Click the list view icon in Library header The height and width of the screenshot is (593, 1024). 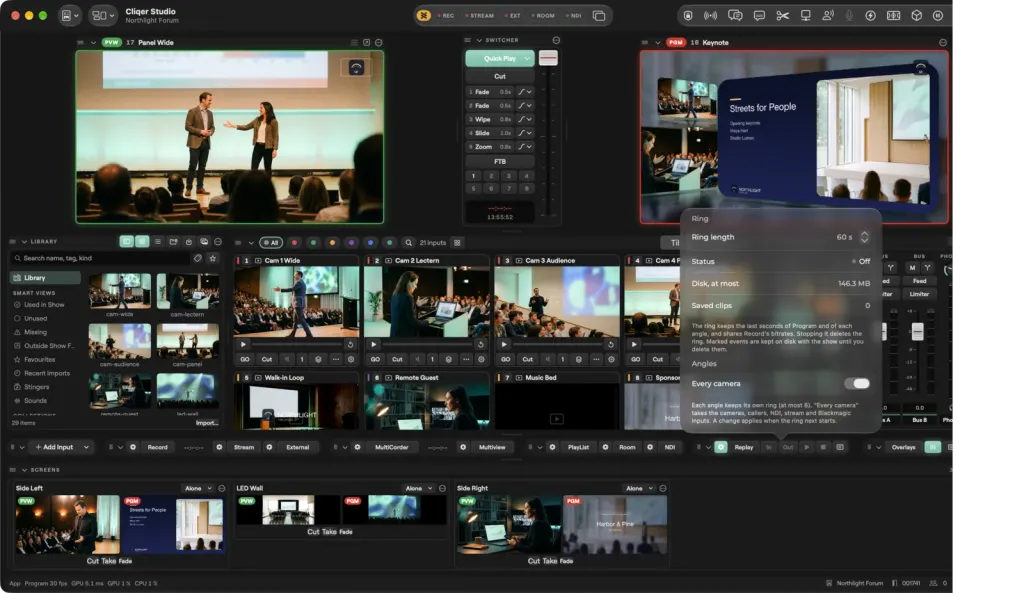[x=157, y=242]
